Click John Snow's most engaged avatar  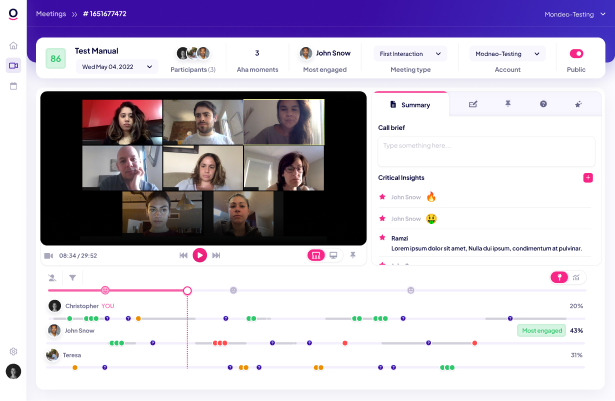coord(306,53)
